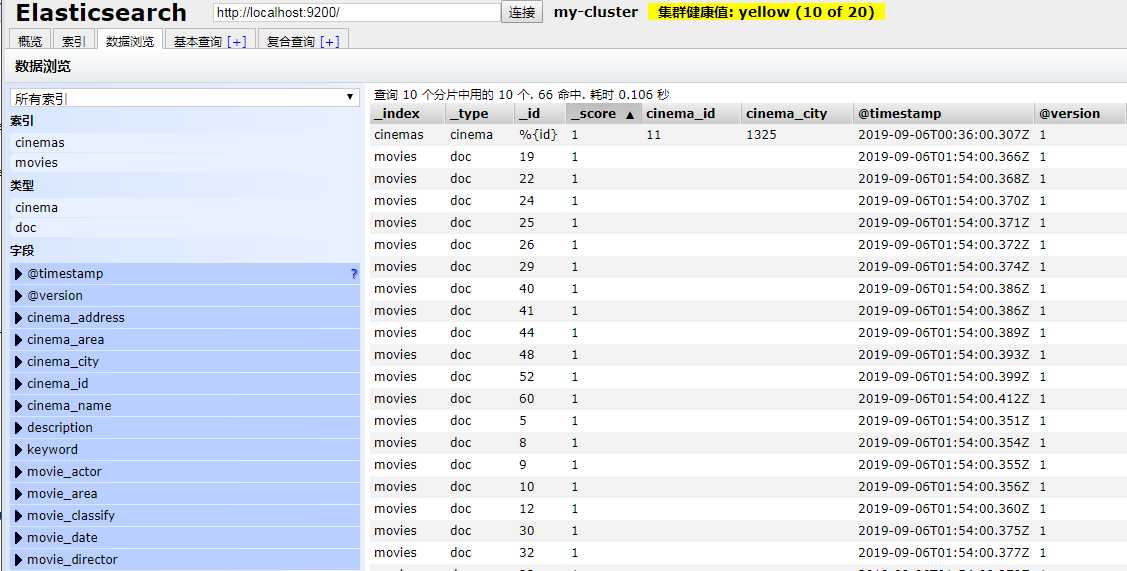Sort by the _id column header
This screenshot has height=571, width=1127.
pos(539,114)
